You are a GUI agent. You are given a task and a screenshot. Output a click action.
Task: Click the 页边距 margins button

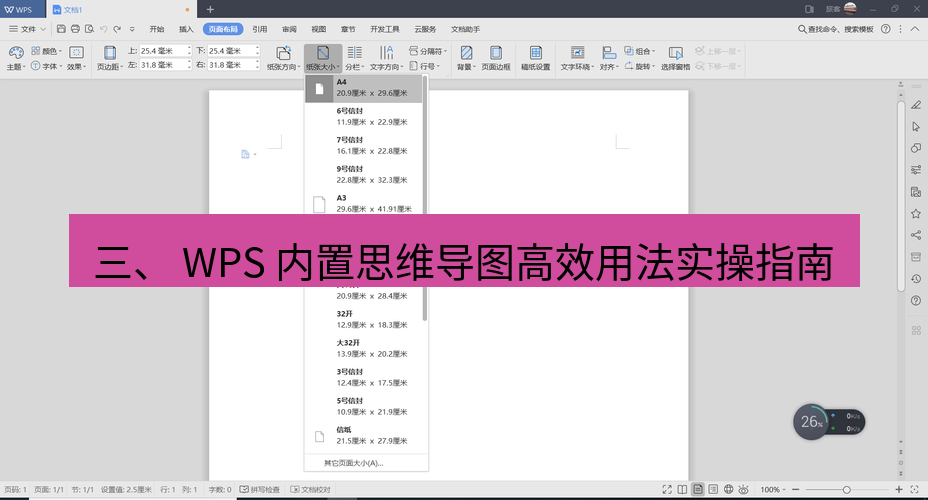109,58
